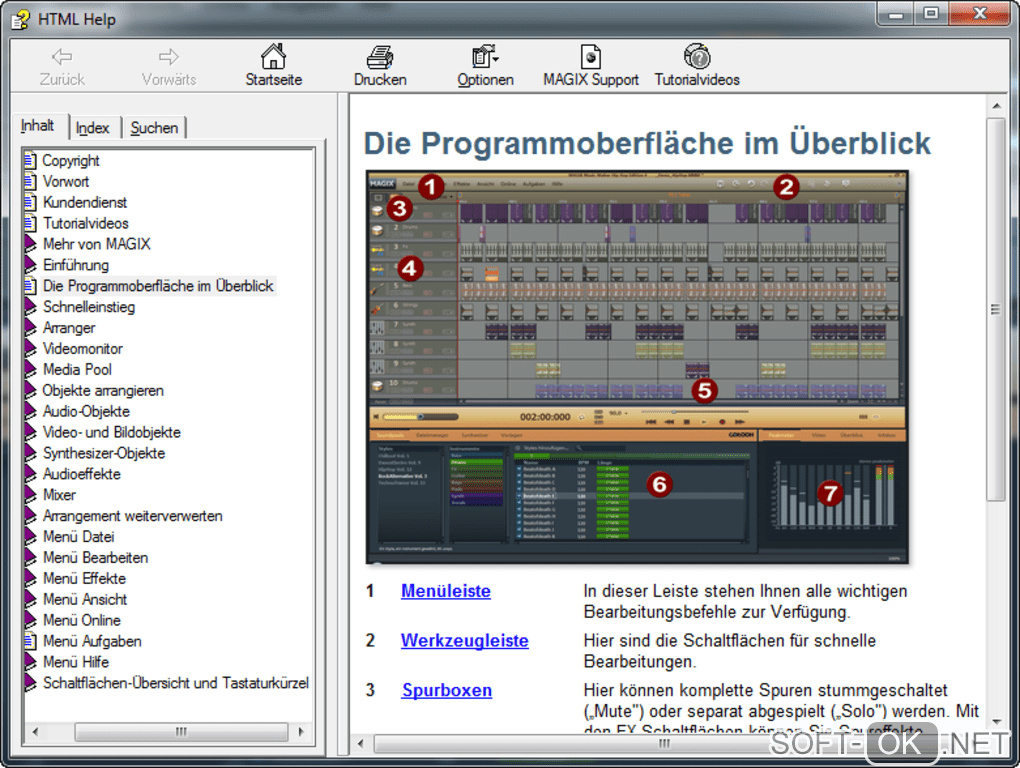Expand the Videomonitor book
Image resolution: width=1020 pixels, height=768 pixels.
coord(30,349)
